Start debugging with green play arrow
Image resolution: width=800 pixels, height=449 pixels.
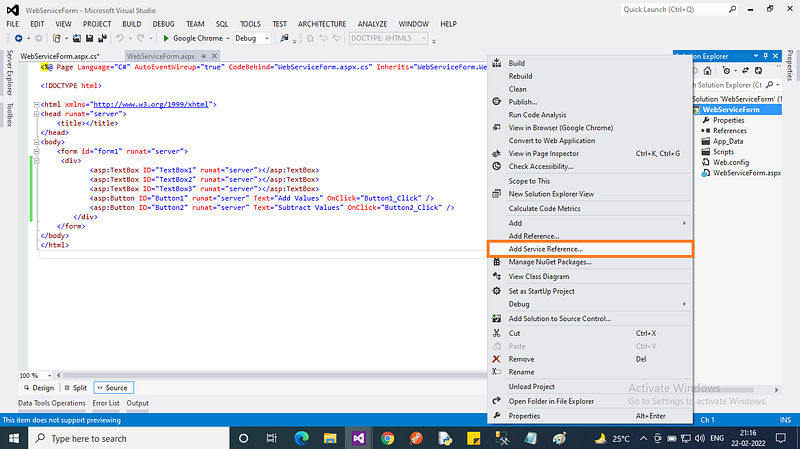coord(166,38)
